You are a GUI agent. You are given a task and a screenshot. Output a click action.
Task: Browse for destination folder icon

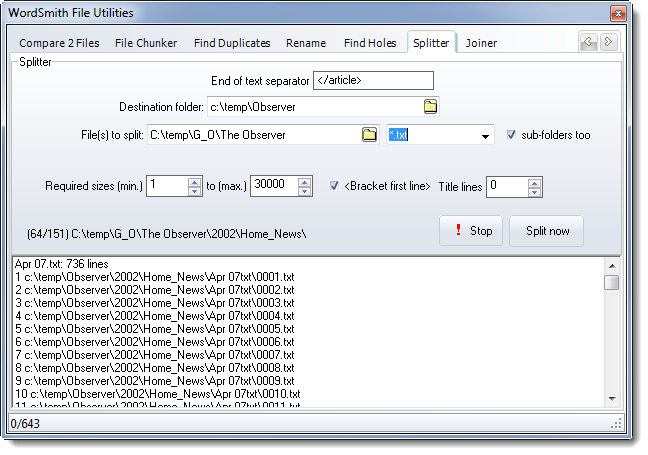click(x=430, y=106)
